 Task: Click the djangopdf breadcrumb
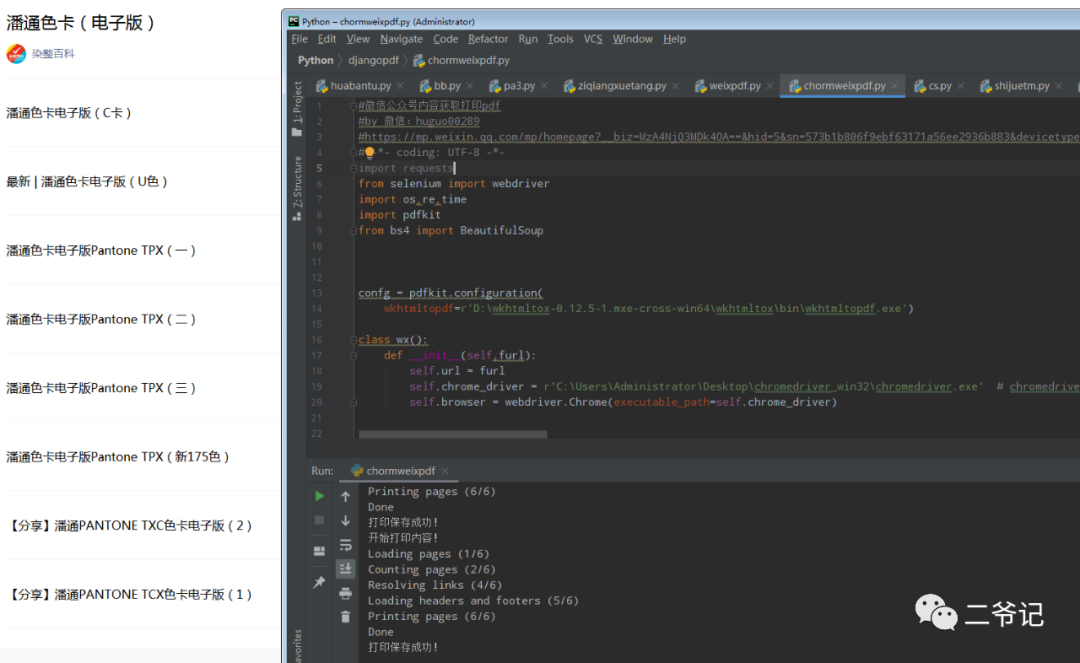[x=373, y=61]
